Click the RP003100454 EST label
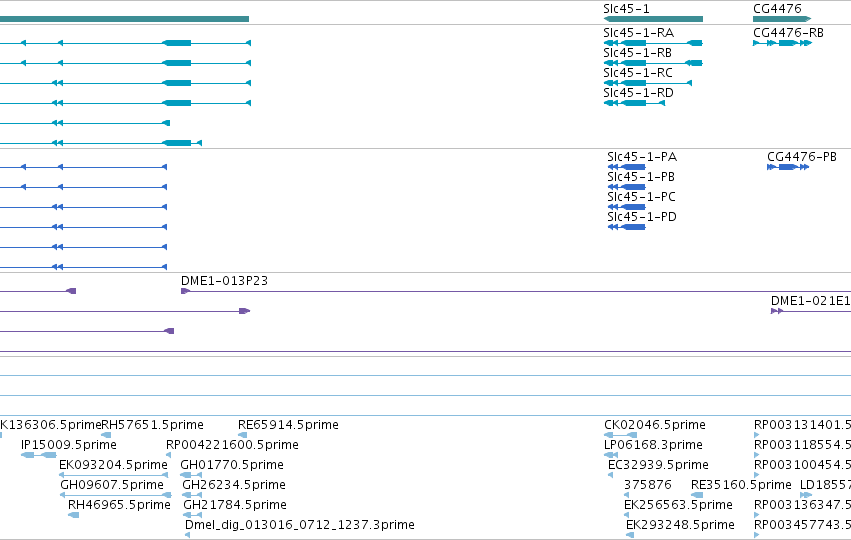The height and width of the screenshot is (540, 851). click(802, 465)
